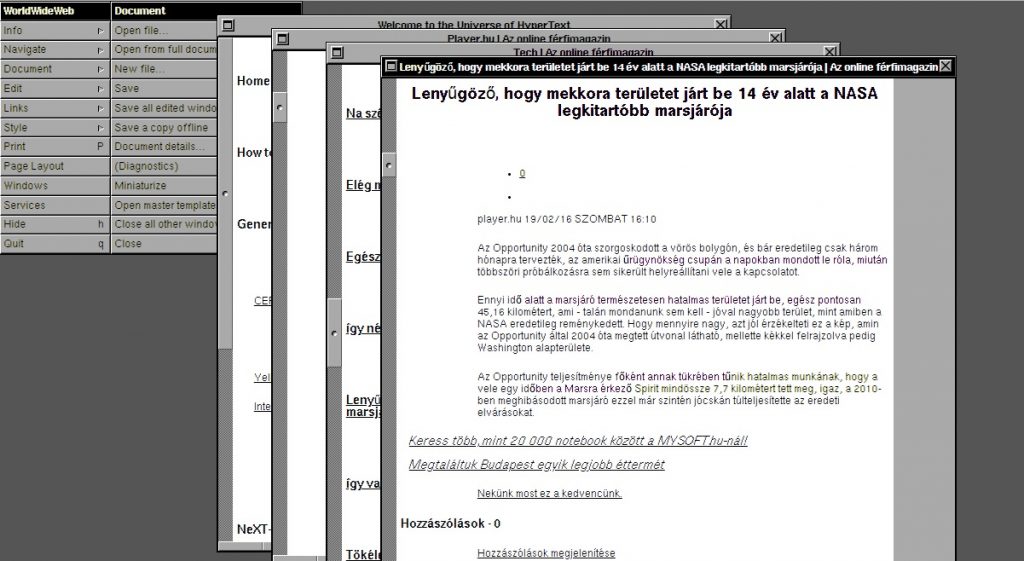
Task: Open the Megtaláltuk Budapest egyik legjobb éttermét link
Action: 536,465
